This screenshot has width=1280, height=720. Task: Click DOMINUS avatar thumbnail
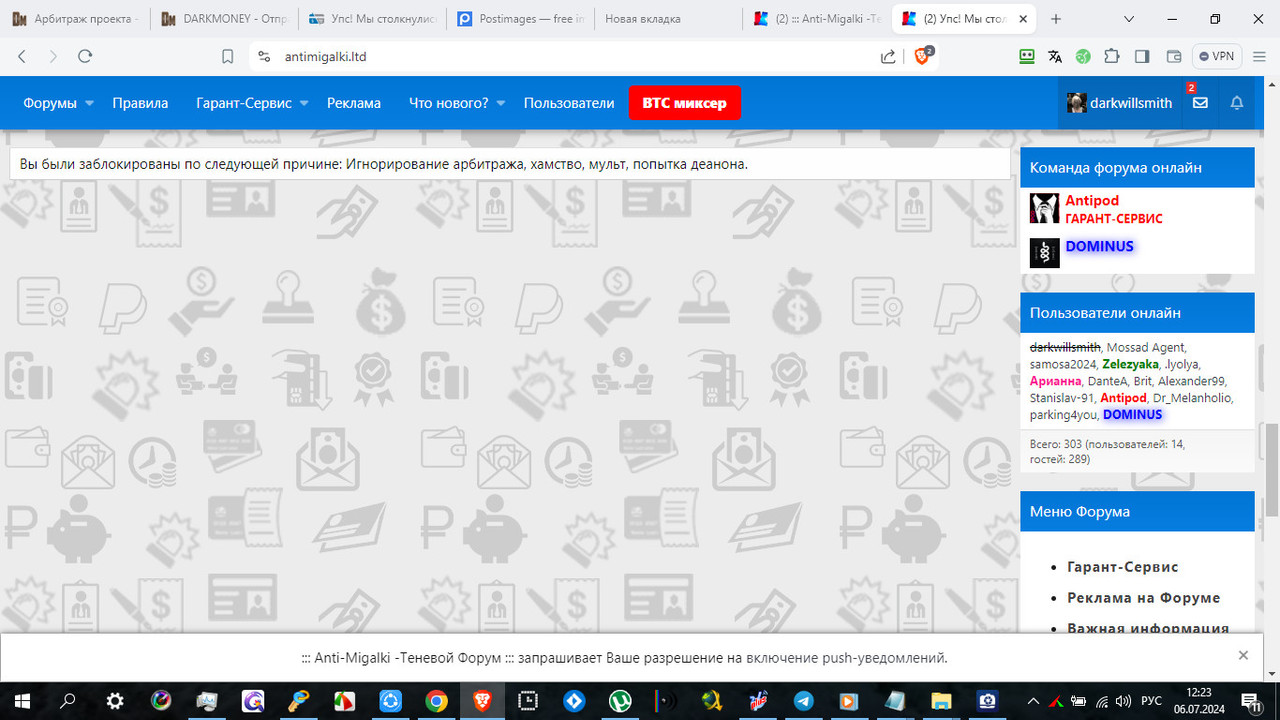[1045, 253]
